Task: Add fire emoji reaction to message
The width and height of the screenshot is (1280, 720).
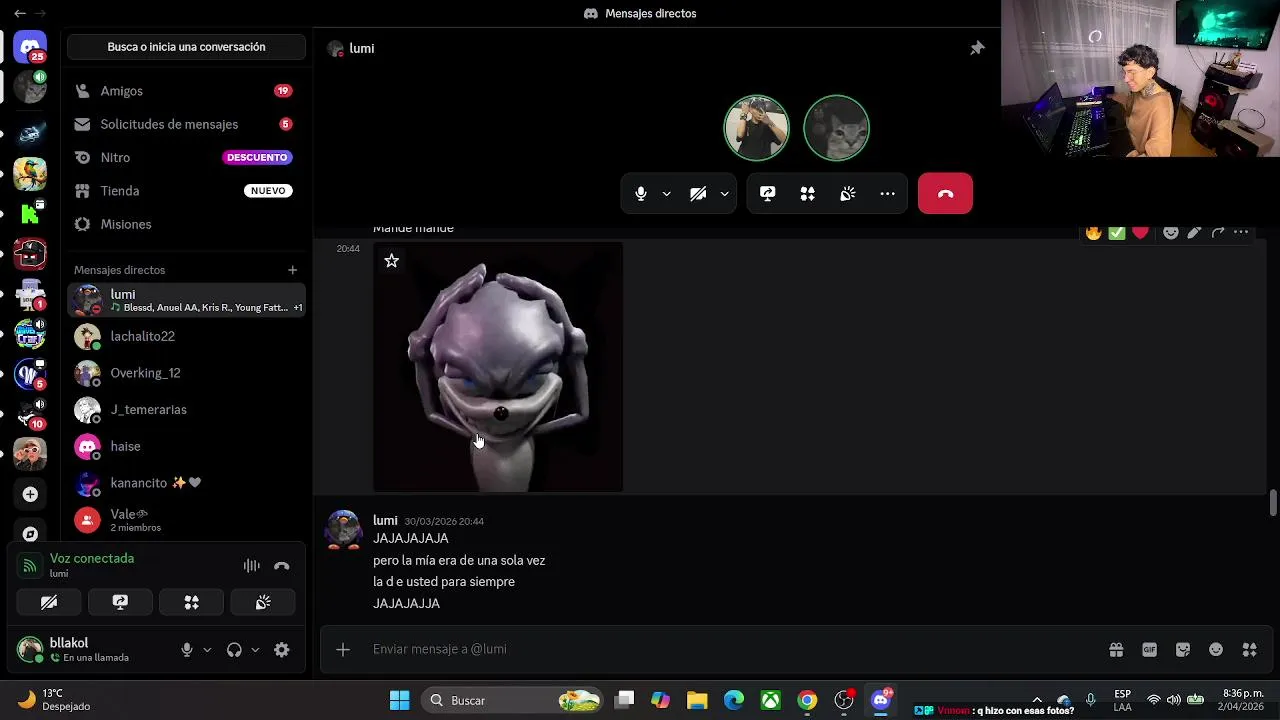Action: click(x=1093, y=232)
